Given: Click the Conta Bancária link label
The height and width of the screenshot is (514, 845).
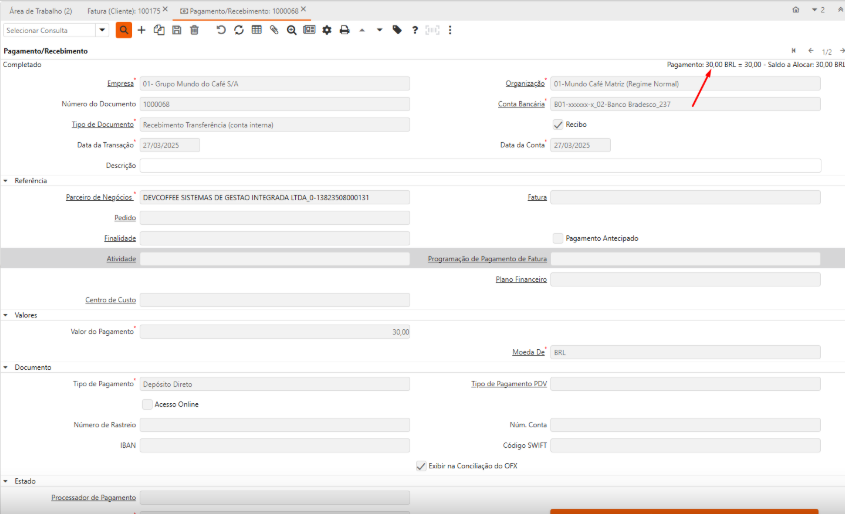Looking at the screenshot, I should coord(521,104).
